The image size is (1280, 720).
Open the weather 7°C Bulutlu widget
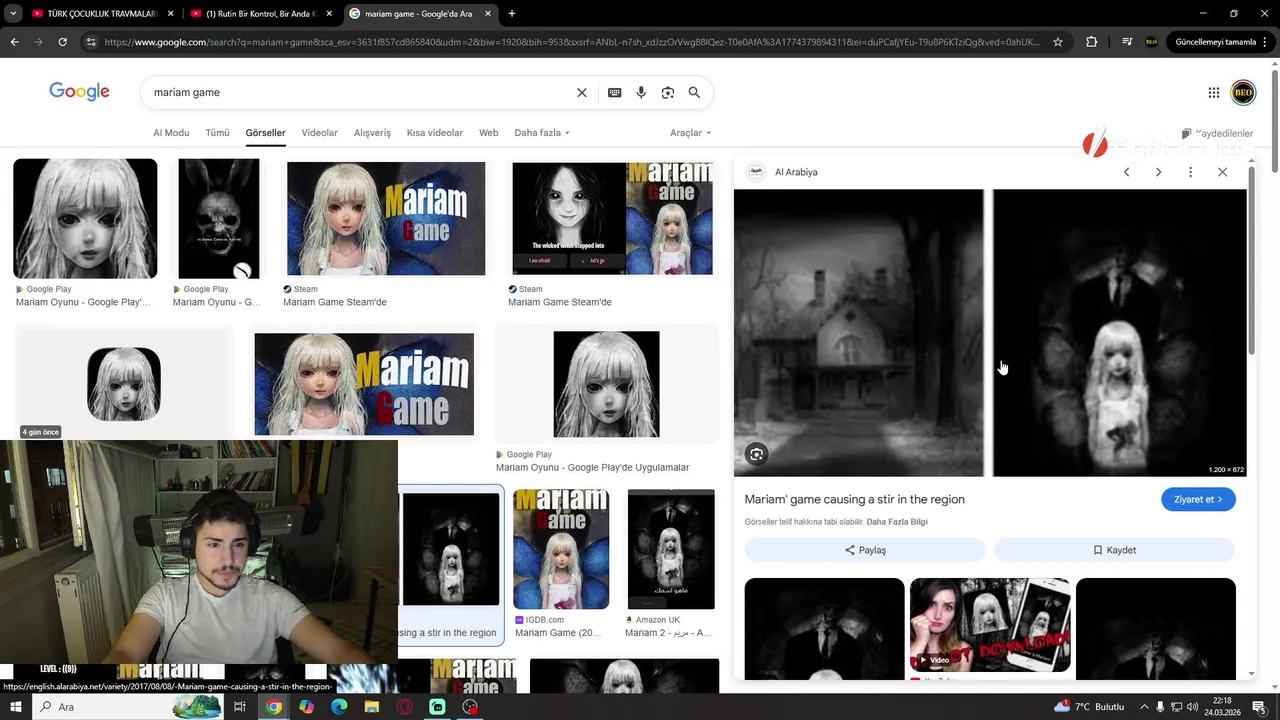1089,707
